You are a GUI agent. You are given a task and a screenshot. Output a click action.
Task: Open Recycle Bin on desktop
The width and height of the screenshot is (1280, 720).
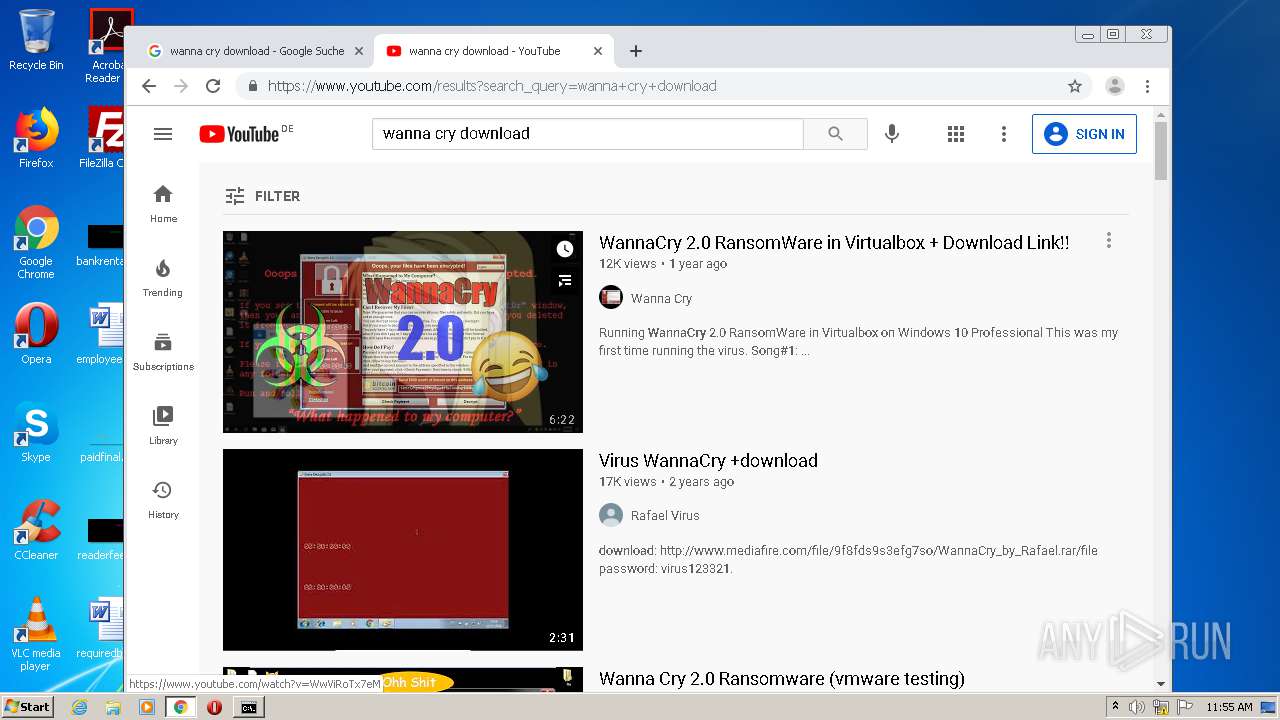pos(36,40)
